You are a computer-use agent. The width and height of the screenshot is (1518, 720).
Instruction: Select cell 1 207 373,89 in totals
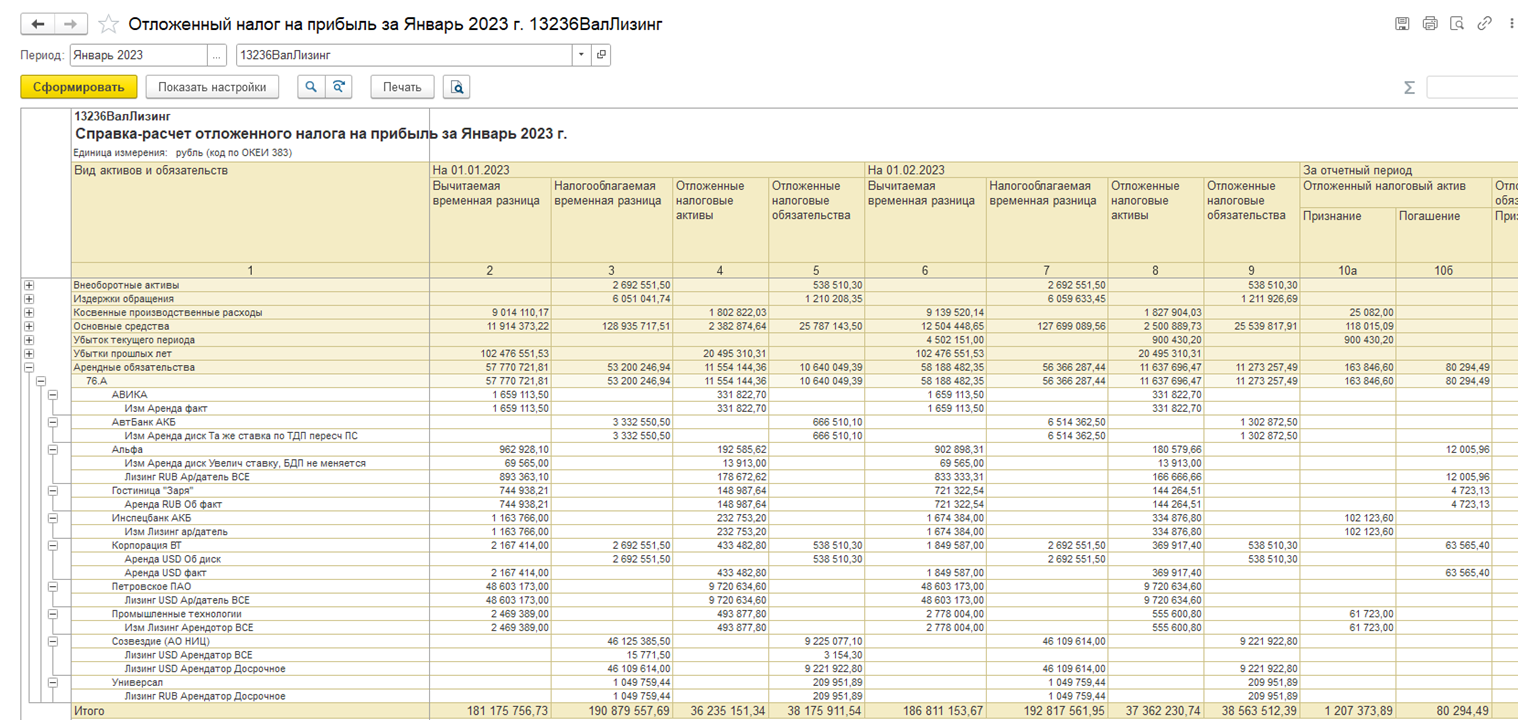(x=1348, y=711)
